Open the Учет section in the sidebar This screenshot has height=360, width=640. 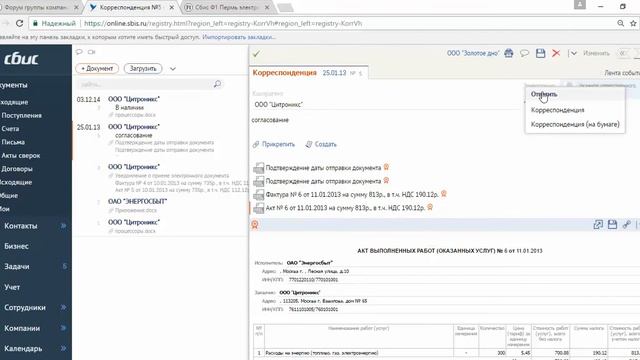point(12,287)
